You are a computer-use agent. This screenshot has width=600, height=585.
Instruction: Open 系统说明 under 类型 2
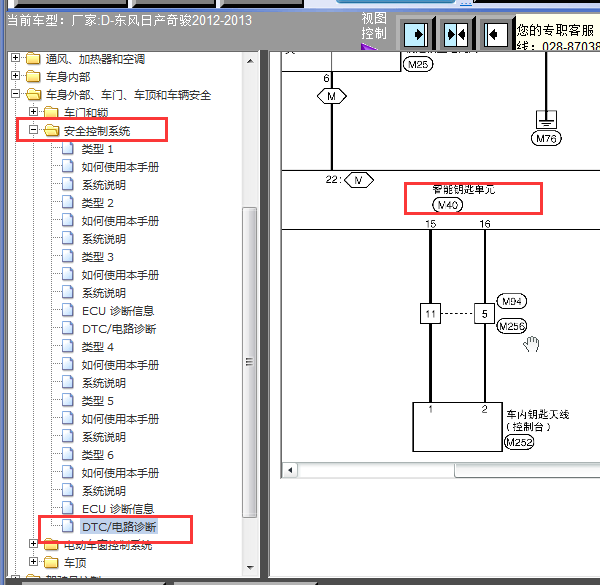click(104, 239)
